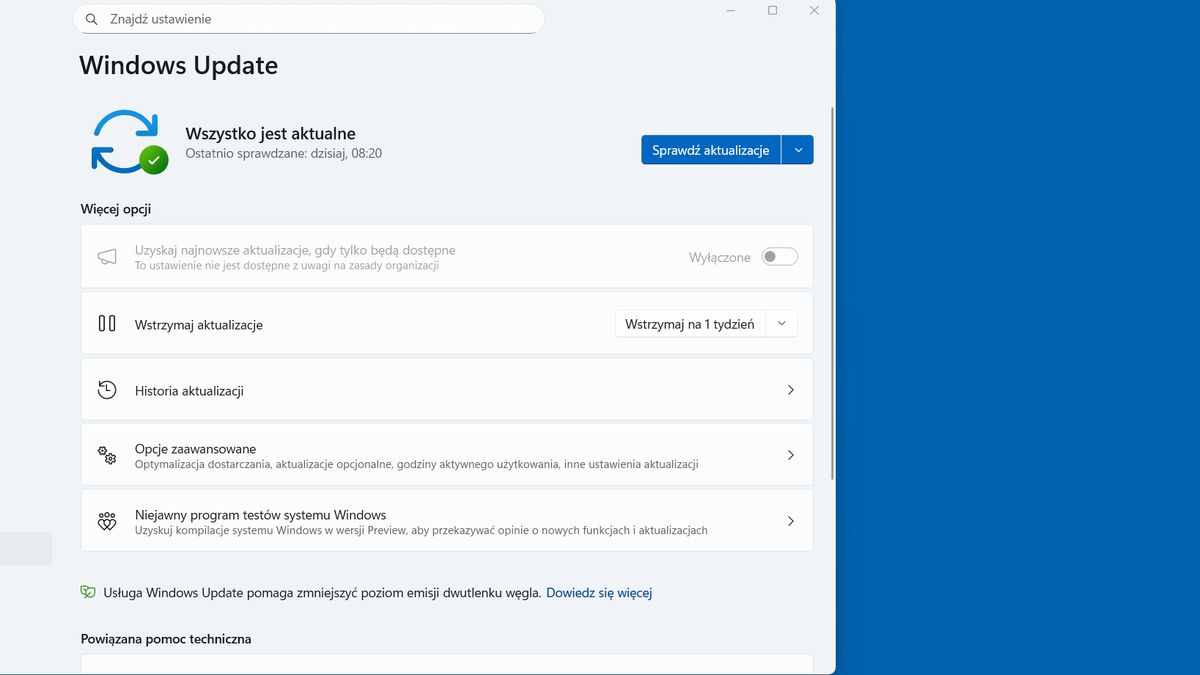Viewport: 1200px width, 675px height.
Task: Click the magnifier icon in search box
Action: (92, 19)
